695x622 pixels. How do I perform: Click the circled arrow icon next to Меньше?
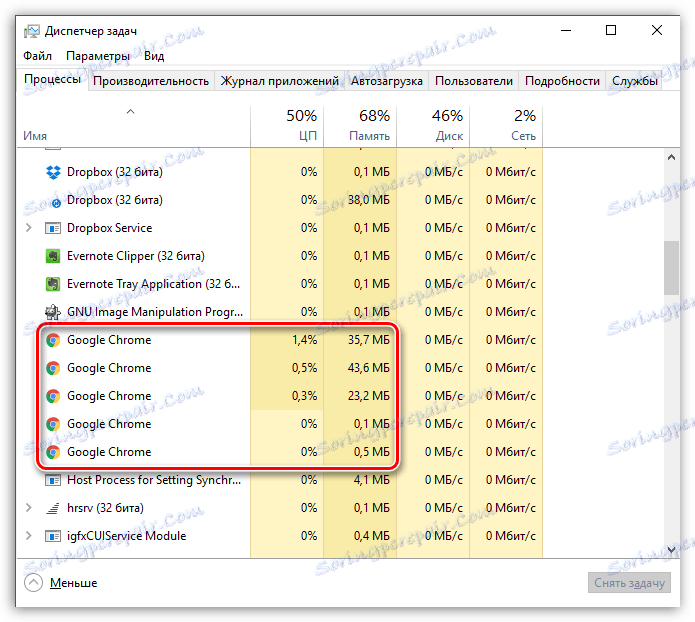tap(34, 583)
